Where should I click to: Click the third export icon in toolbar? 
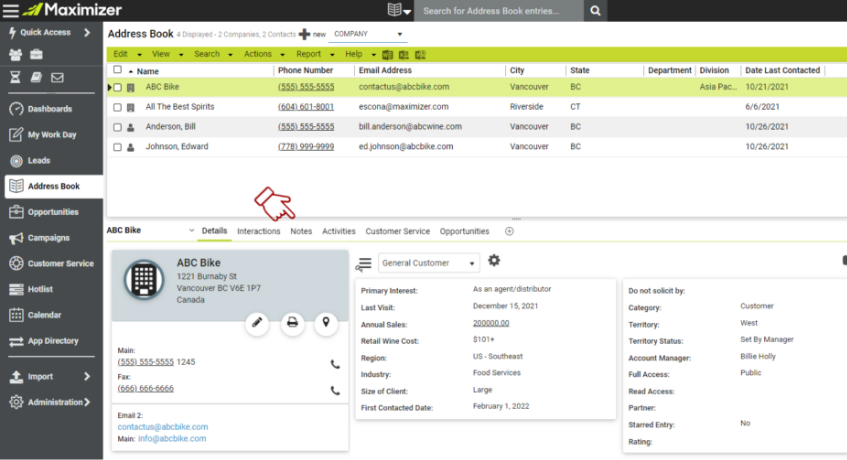pyautogui.click(x=420, y=55)
